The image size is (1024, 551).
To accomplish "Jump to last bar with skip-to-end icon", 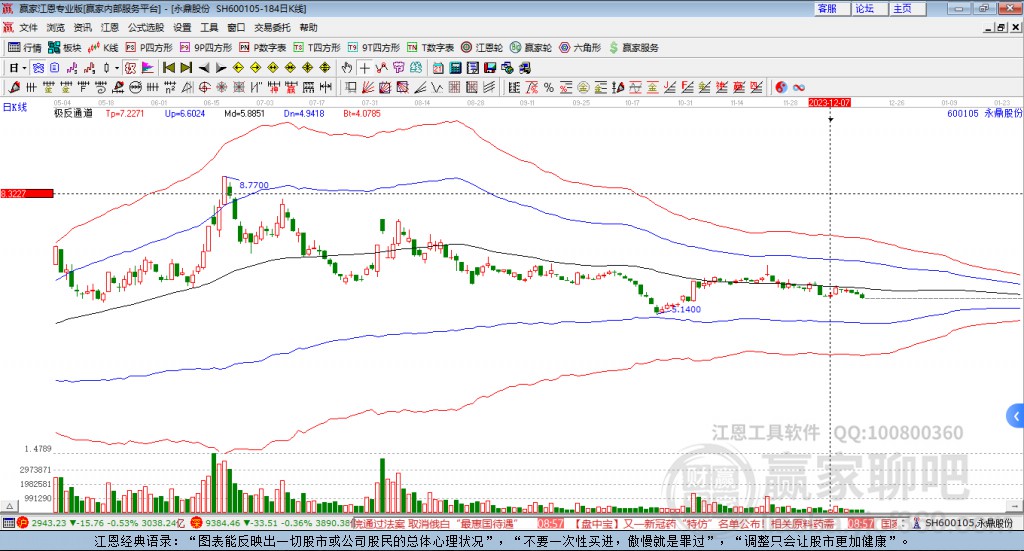I will pos(186,68).
